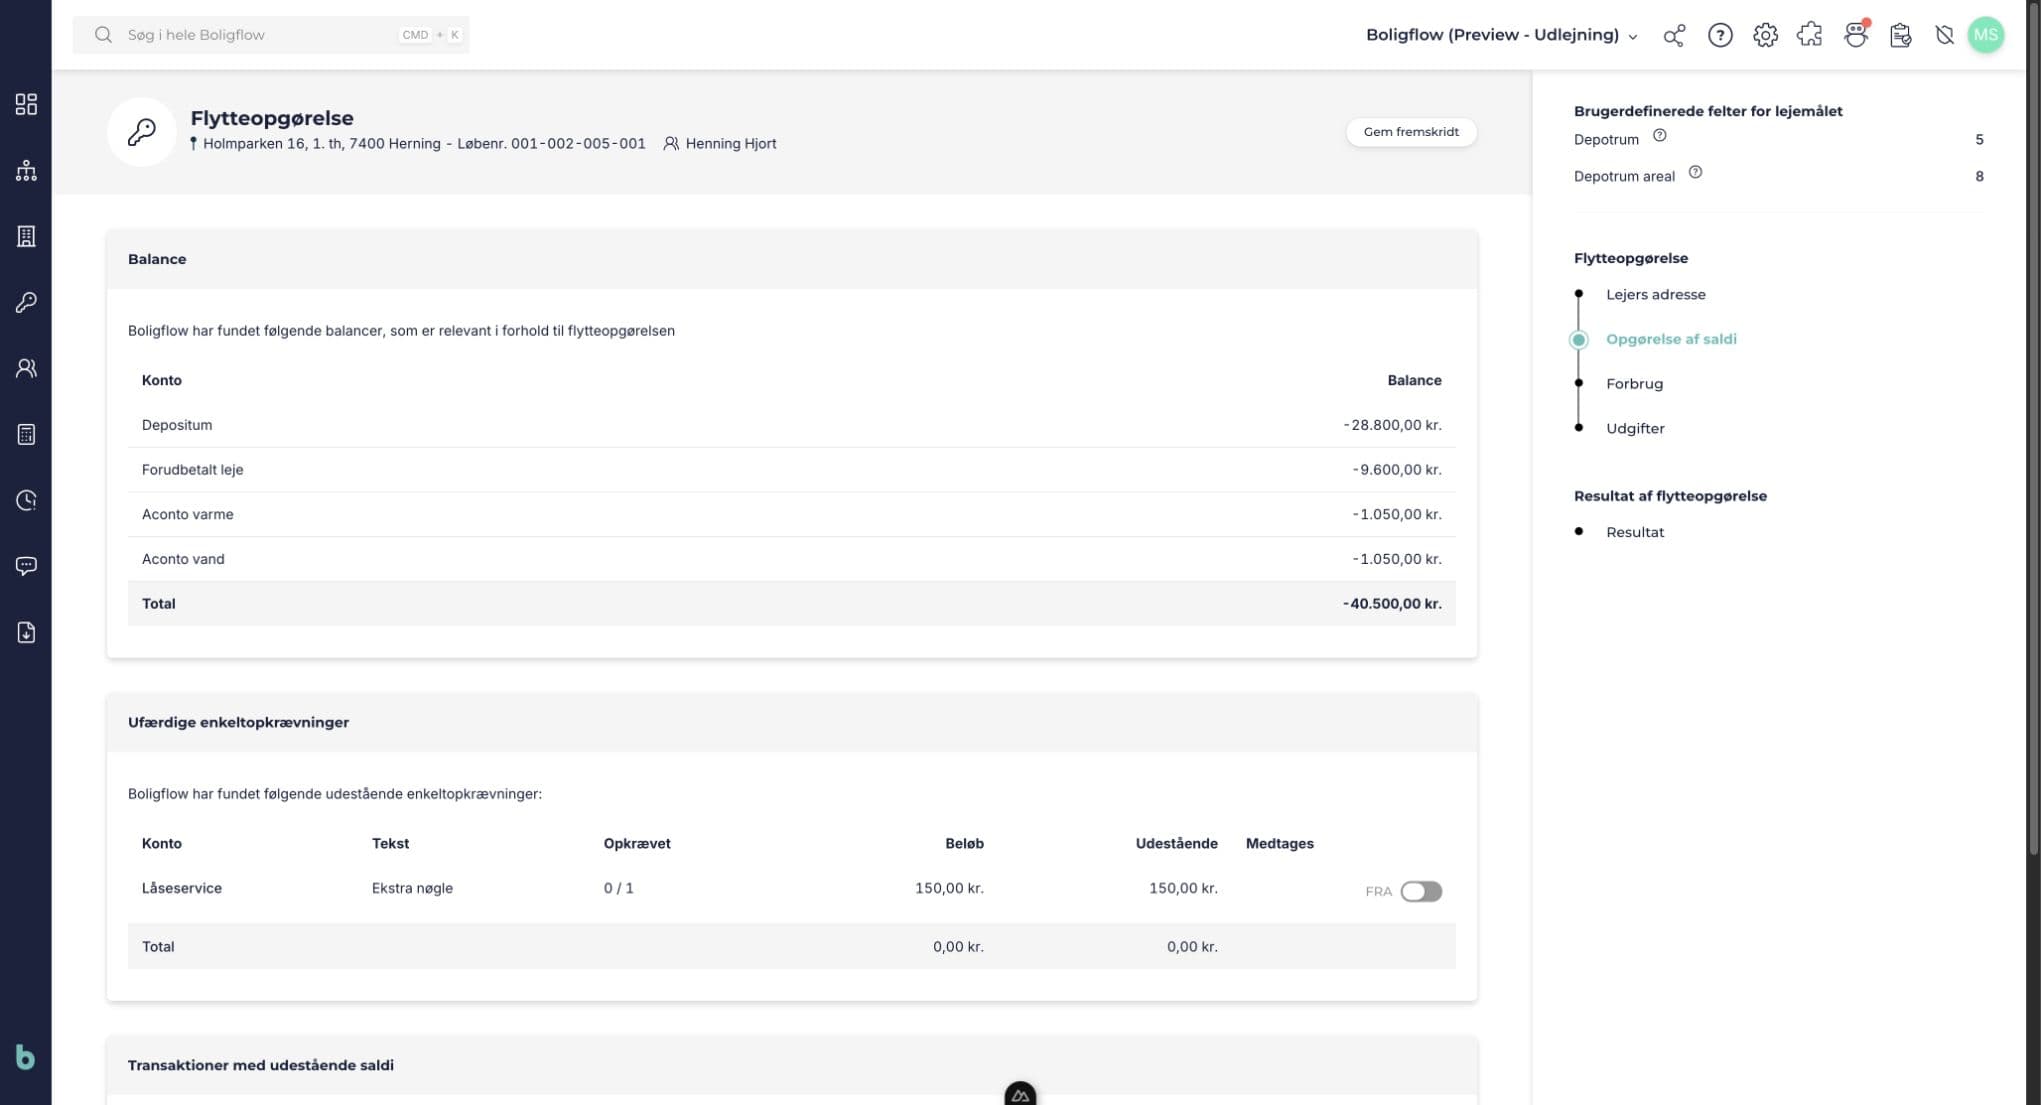Screen dimensions: 2041x1105
Task: Open the chat messages icon in sidebar
Action: coord(26,566)
